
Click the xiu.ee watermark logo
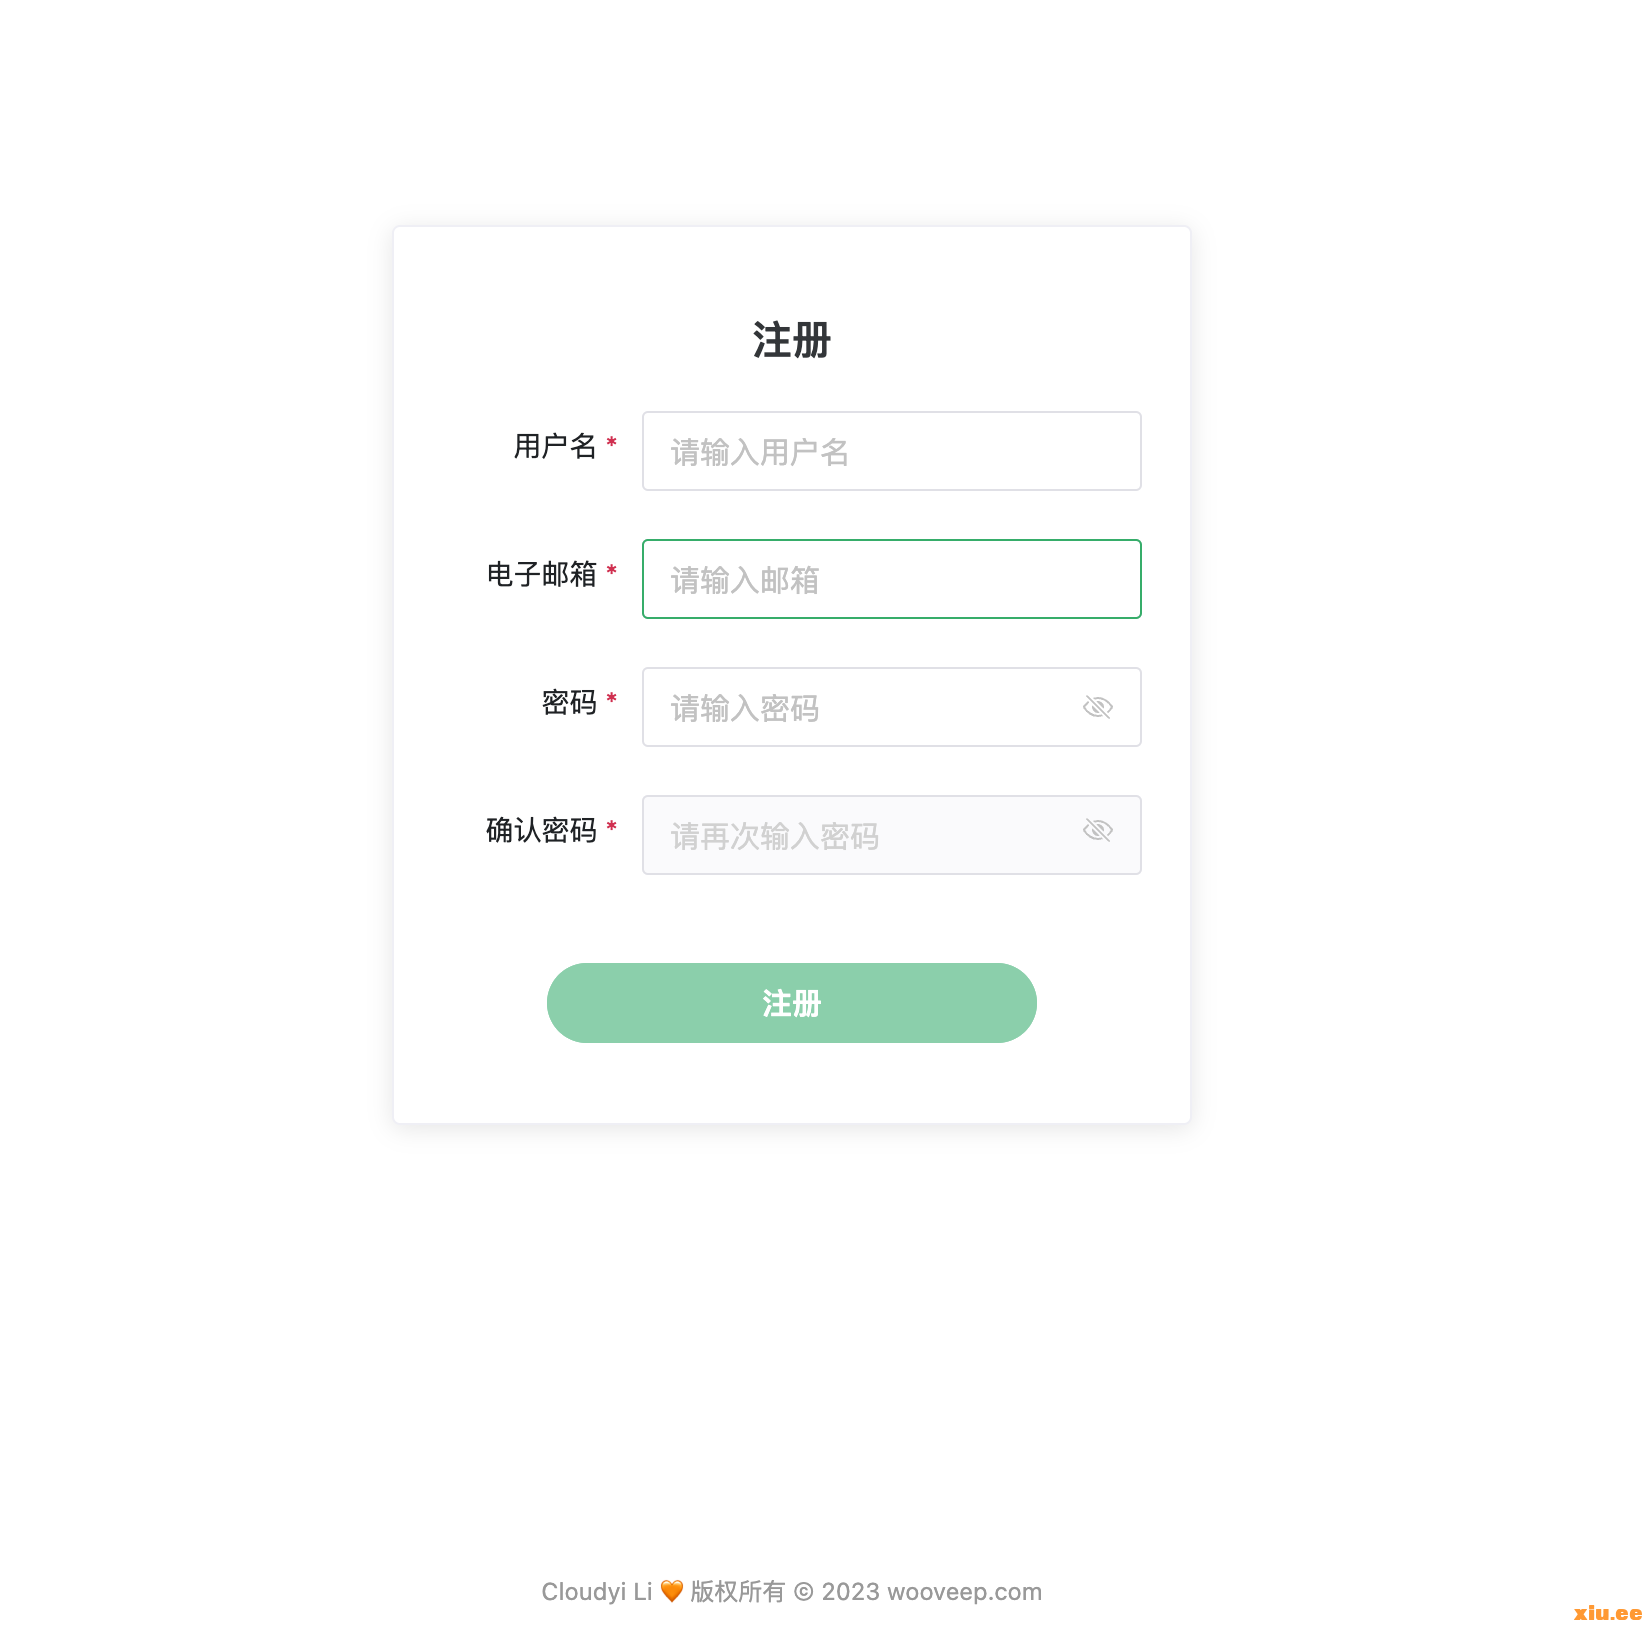click(x=1607, y=1612)
